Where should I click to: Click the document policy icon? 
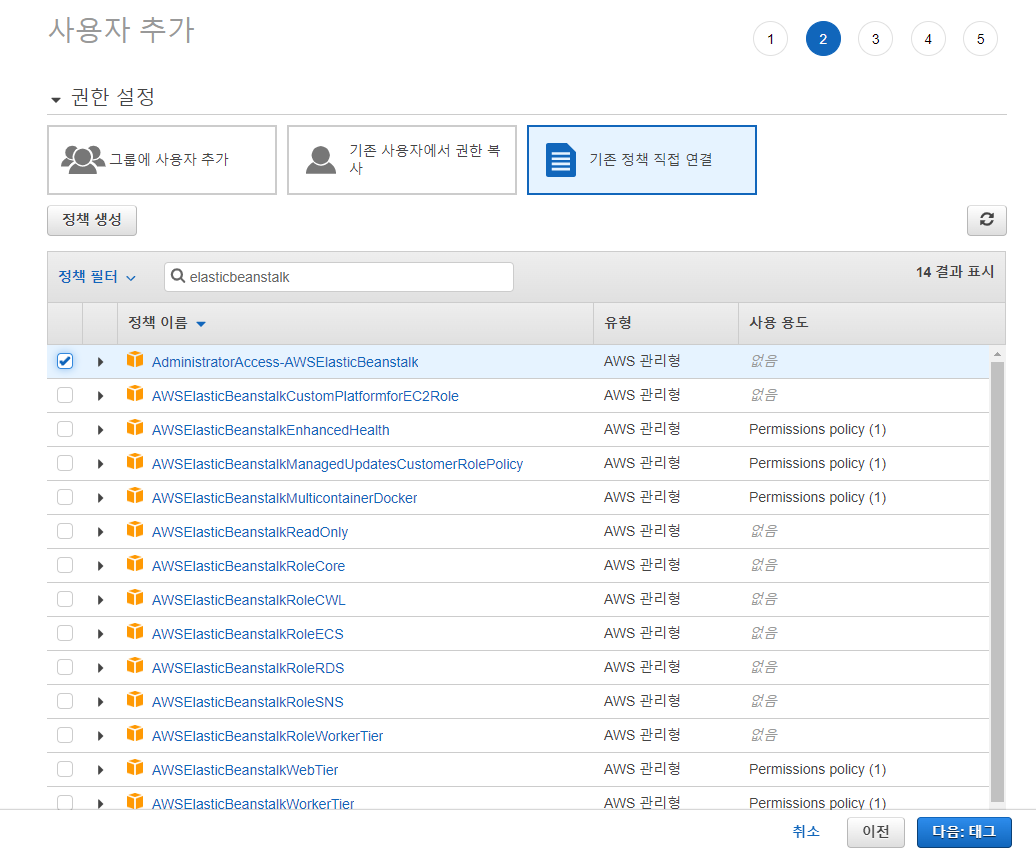pyautogui.click(x=561, y=160)
